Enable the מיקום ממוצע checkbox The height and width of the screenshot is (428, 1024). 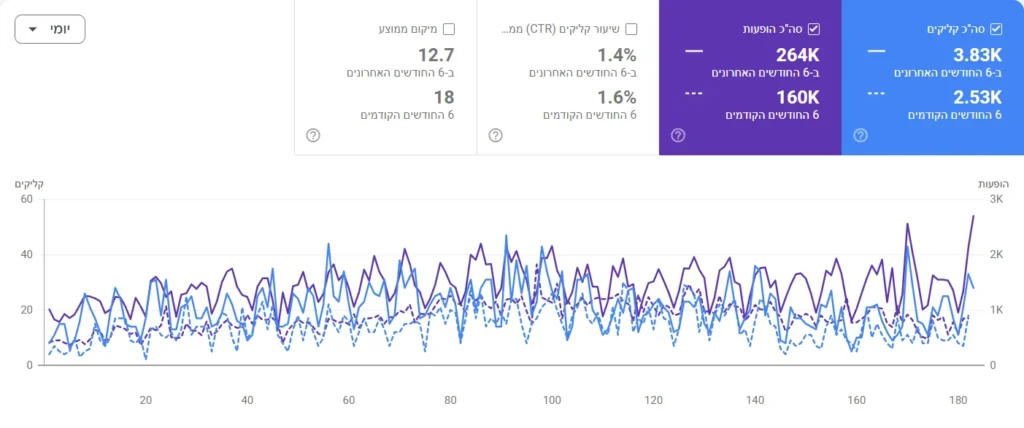pyautogui.click(x=449, y=29)
